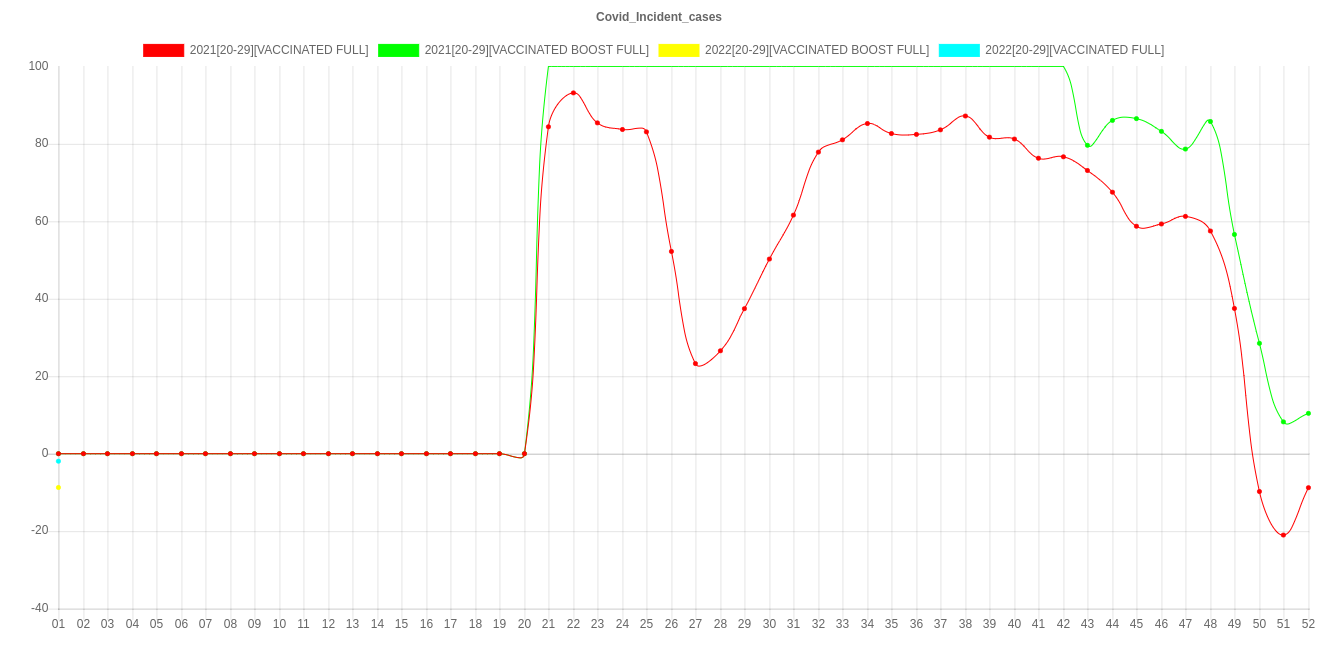This screenshot has height=659, width=1318.
Task: Toggle the 2021[20-29]|[VACCINATED FULL] legend label
Action: tap(279, 50)
